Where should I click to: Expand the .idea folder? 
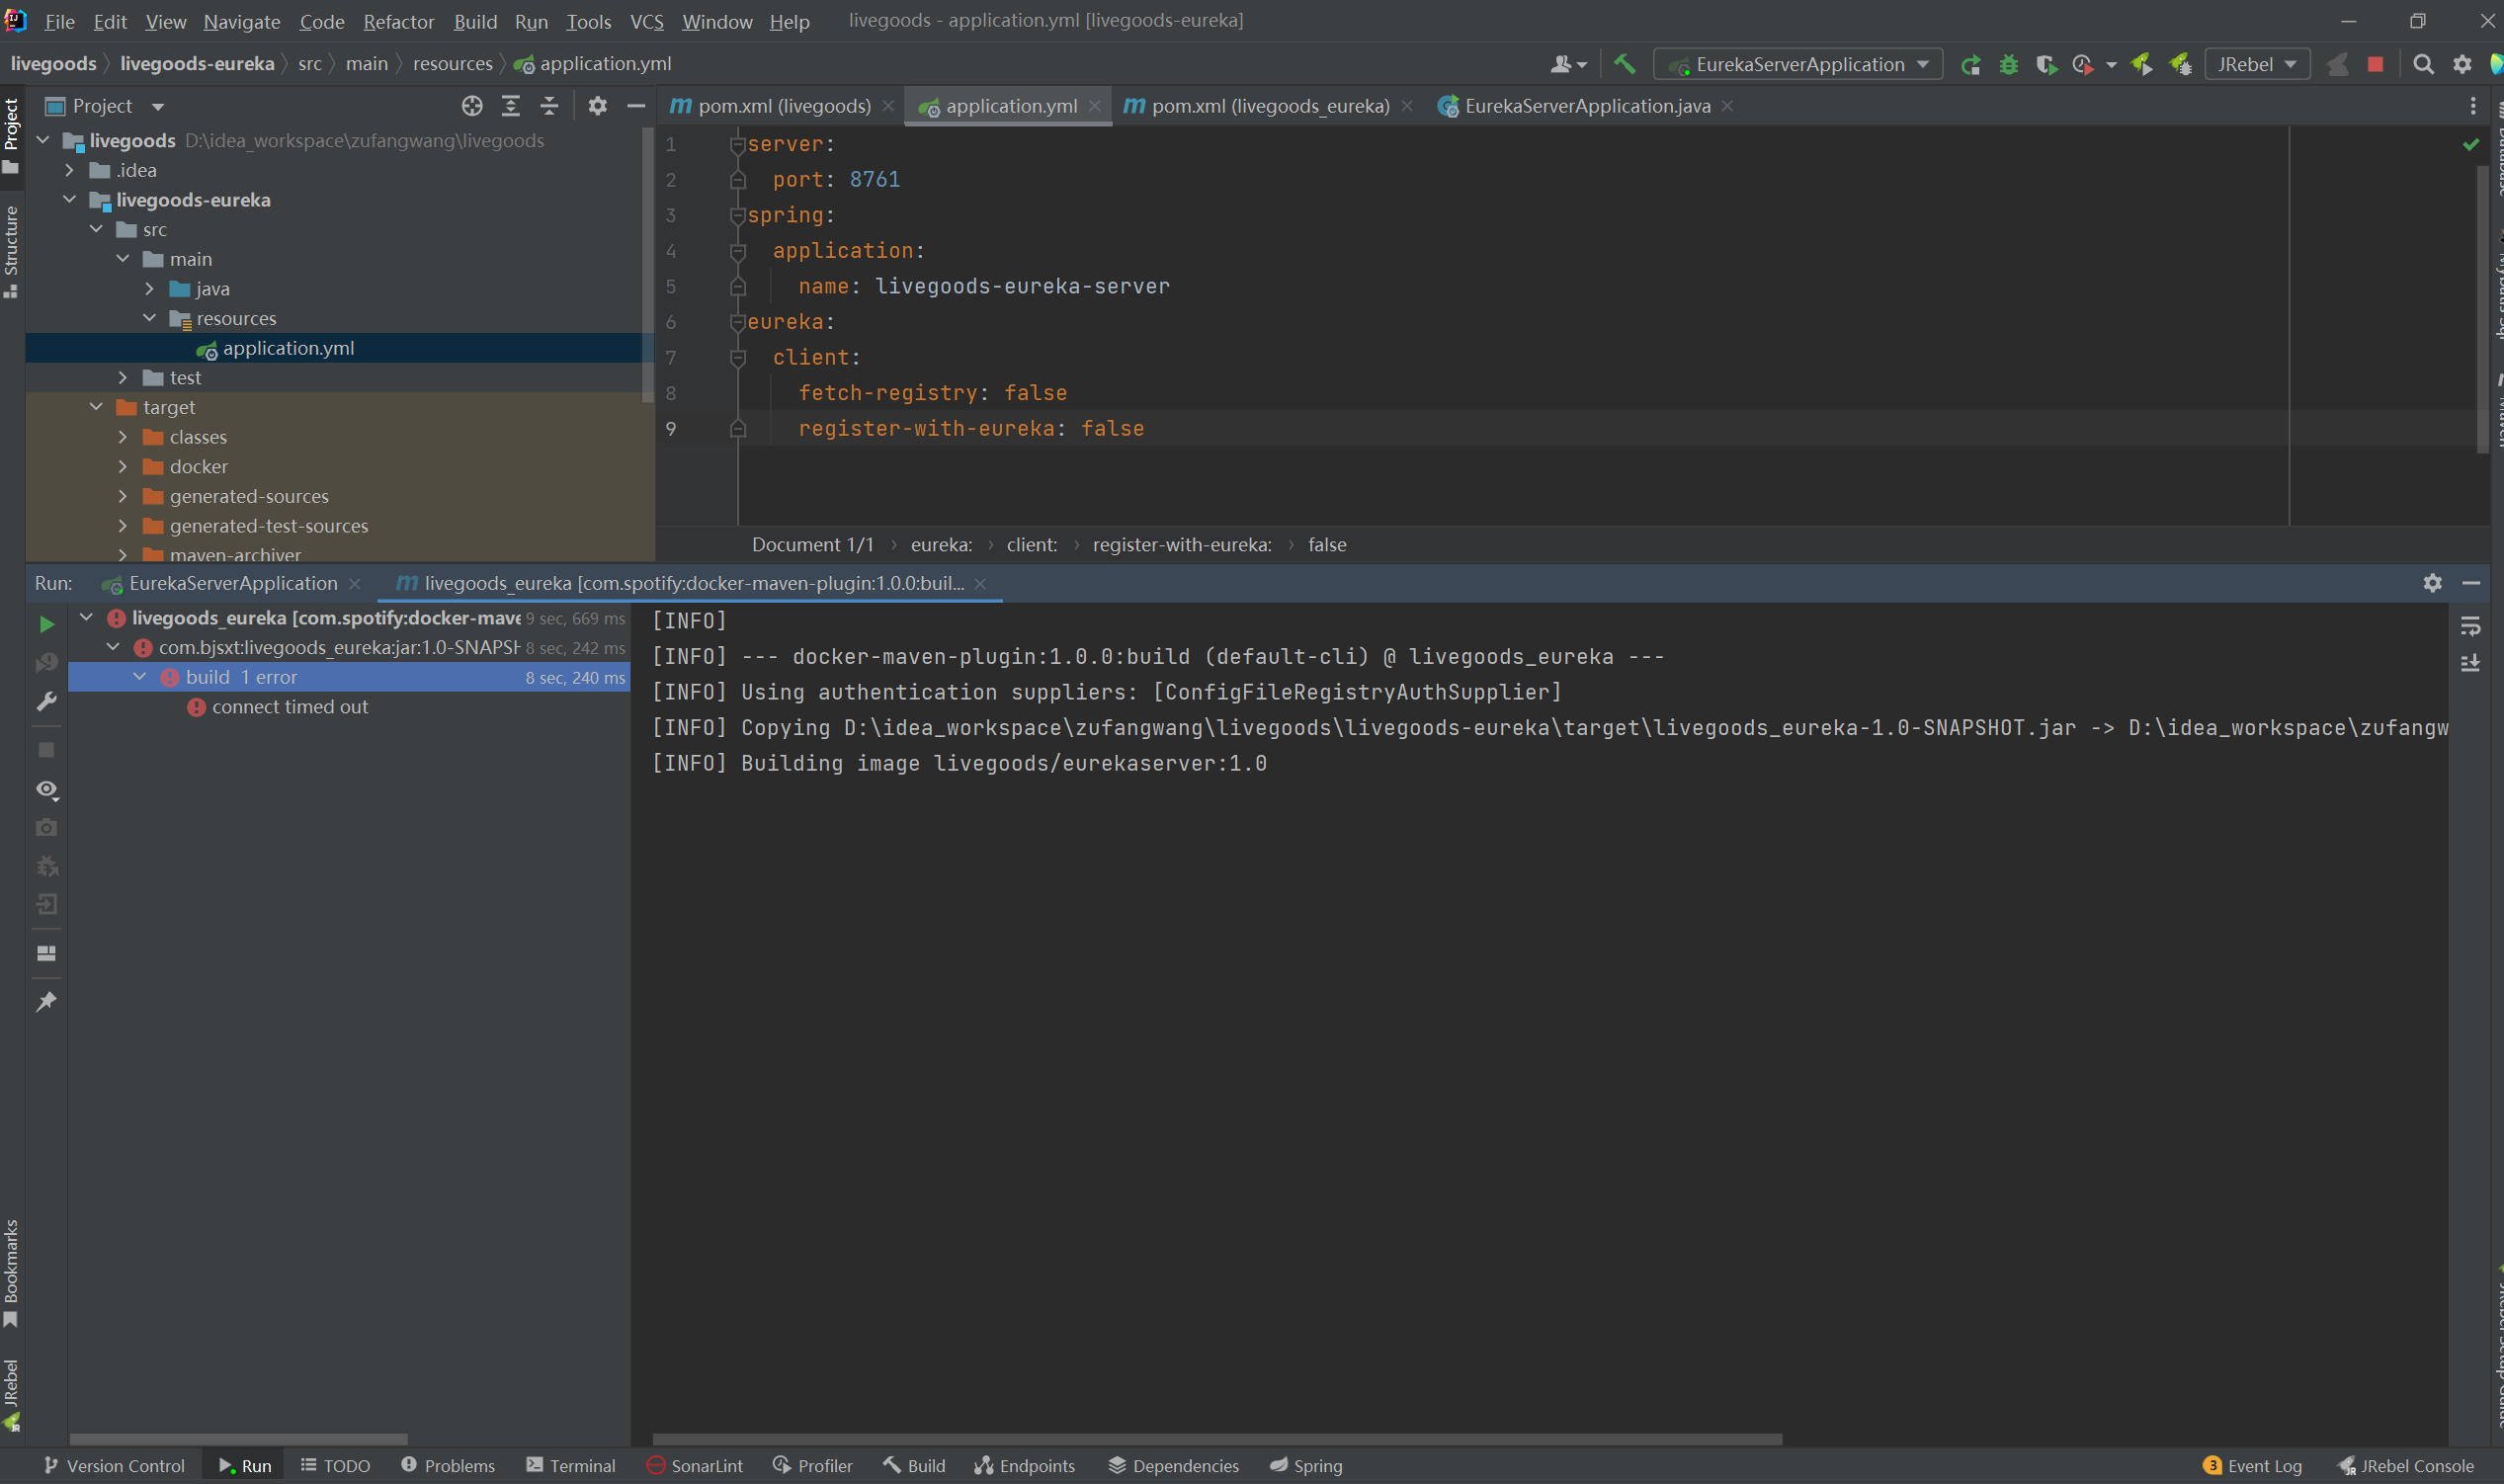tap(69, 170)
